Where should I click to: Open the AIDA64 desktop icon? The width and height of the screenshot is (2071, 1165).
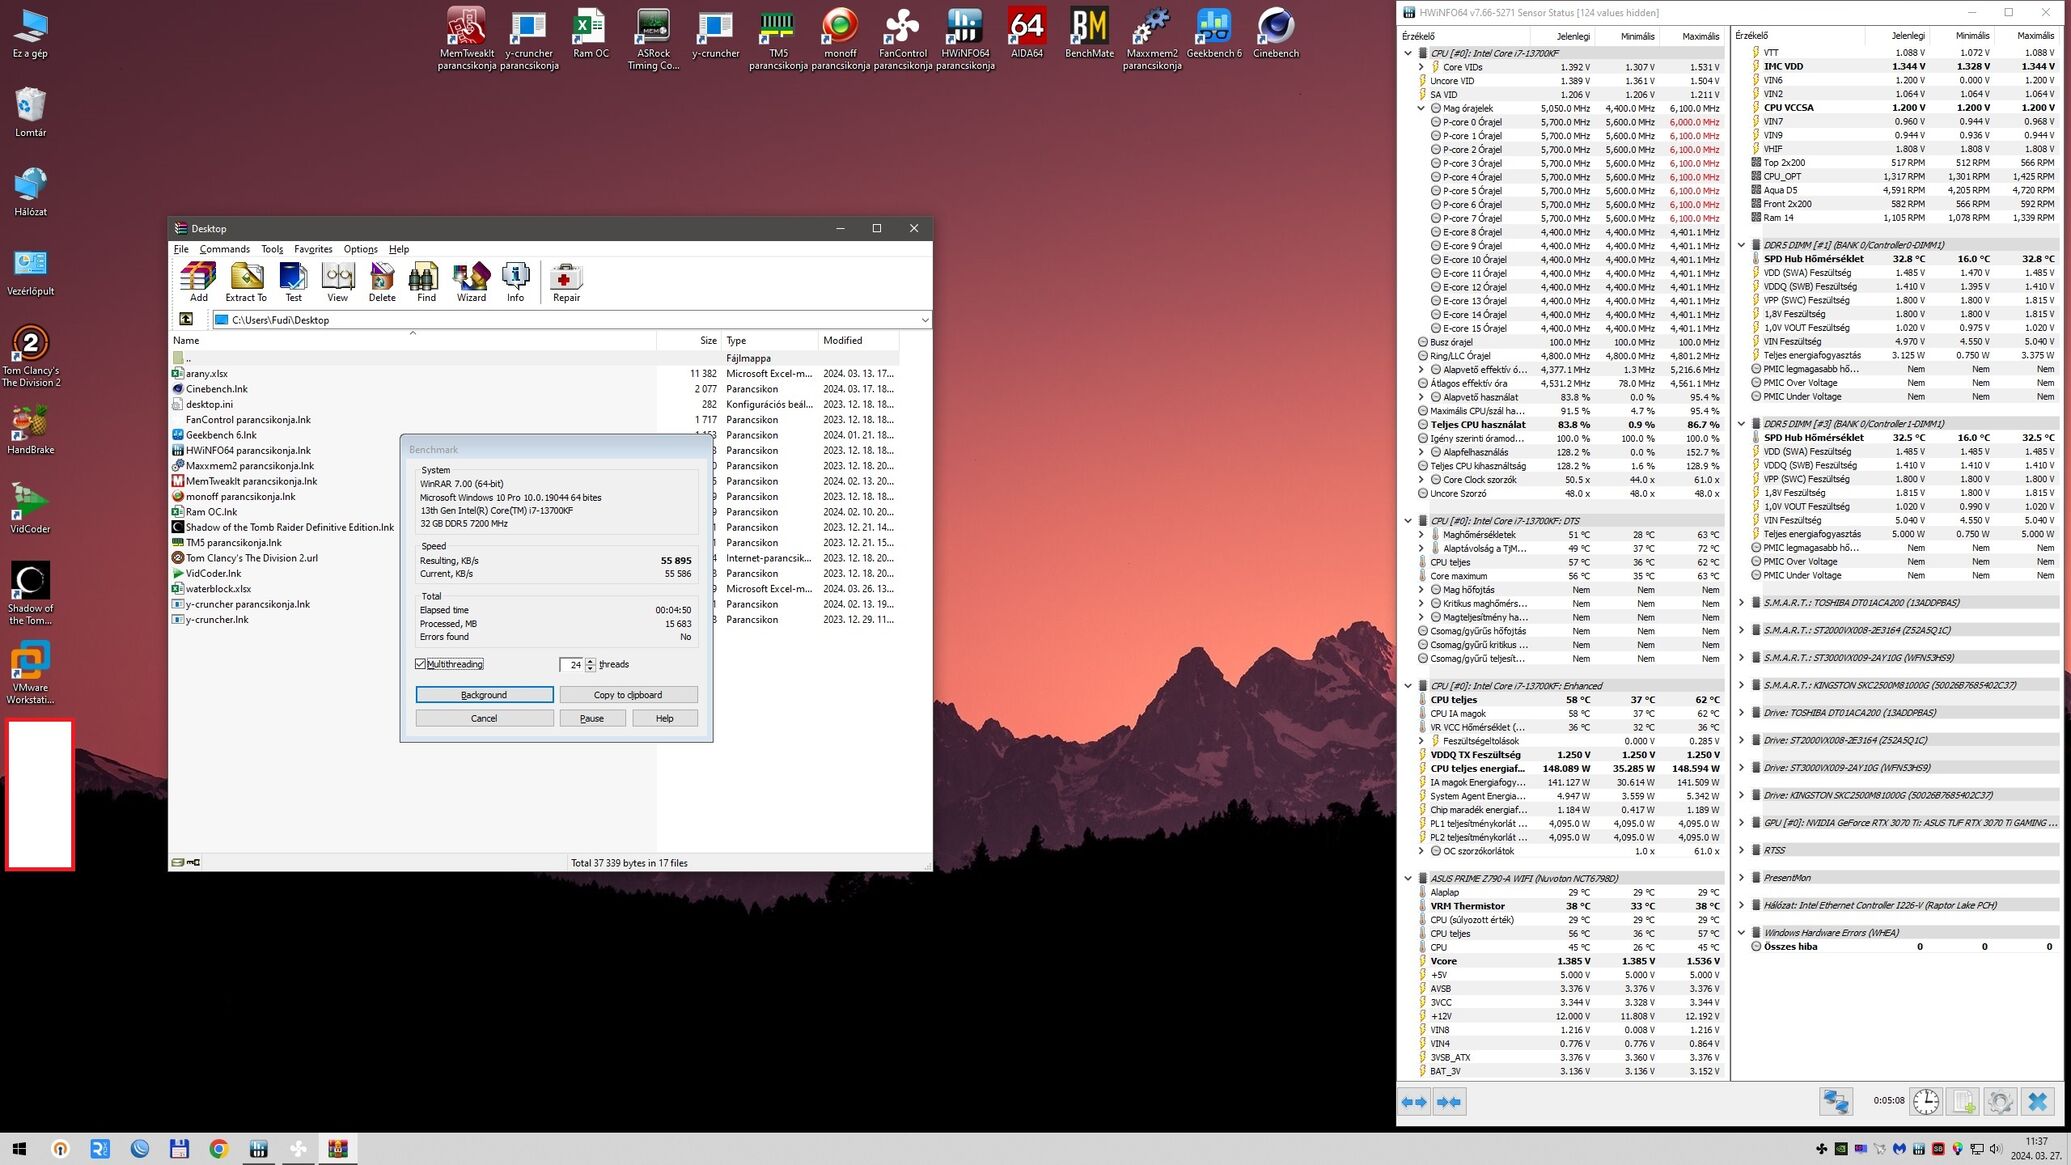click(1026, 33)
